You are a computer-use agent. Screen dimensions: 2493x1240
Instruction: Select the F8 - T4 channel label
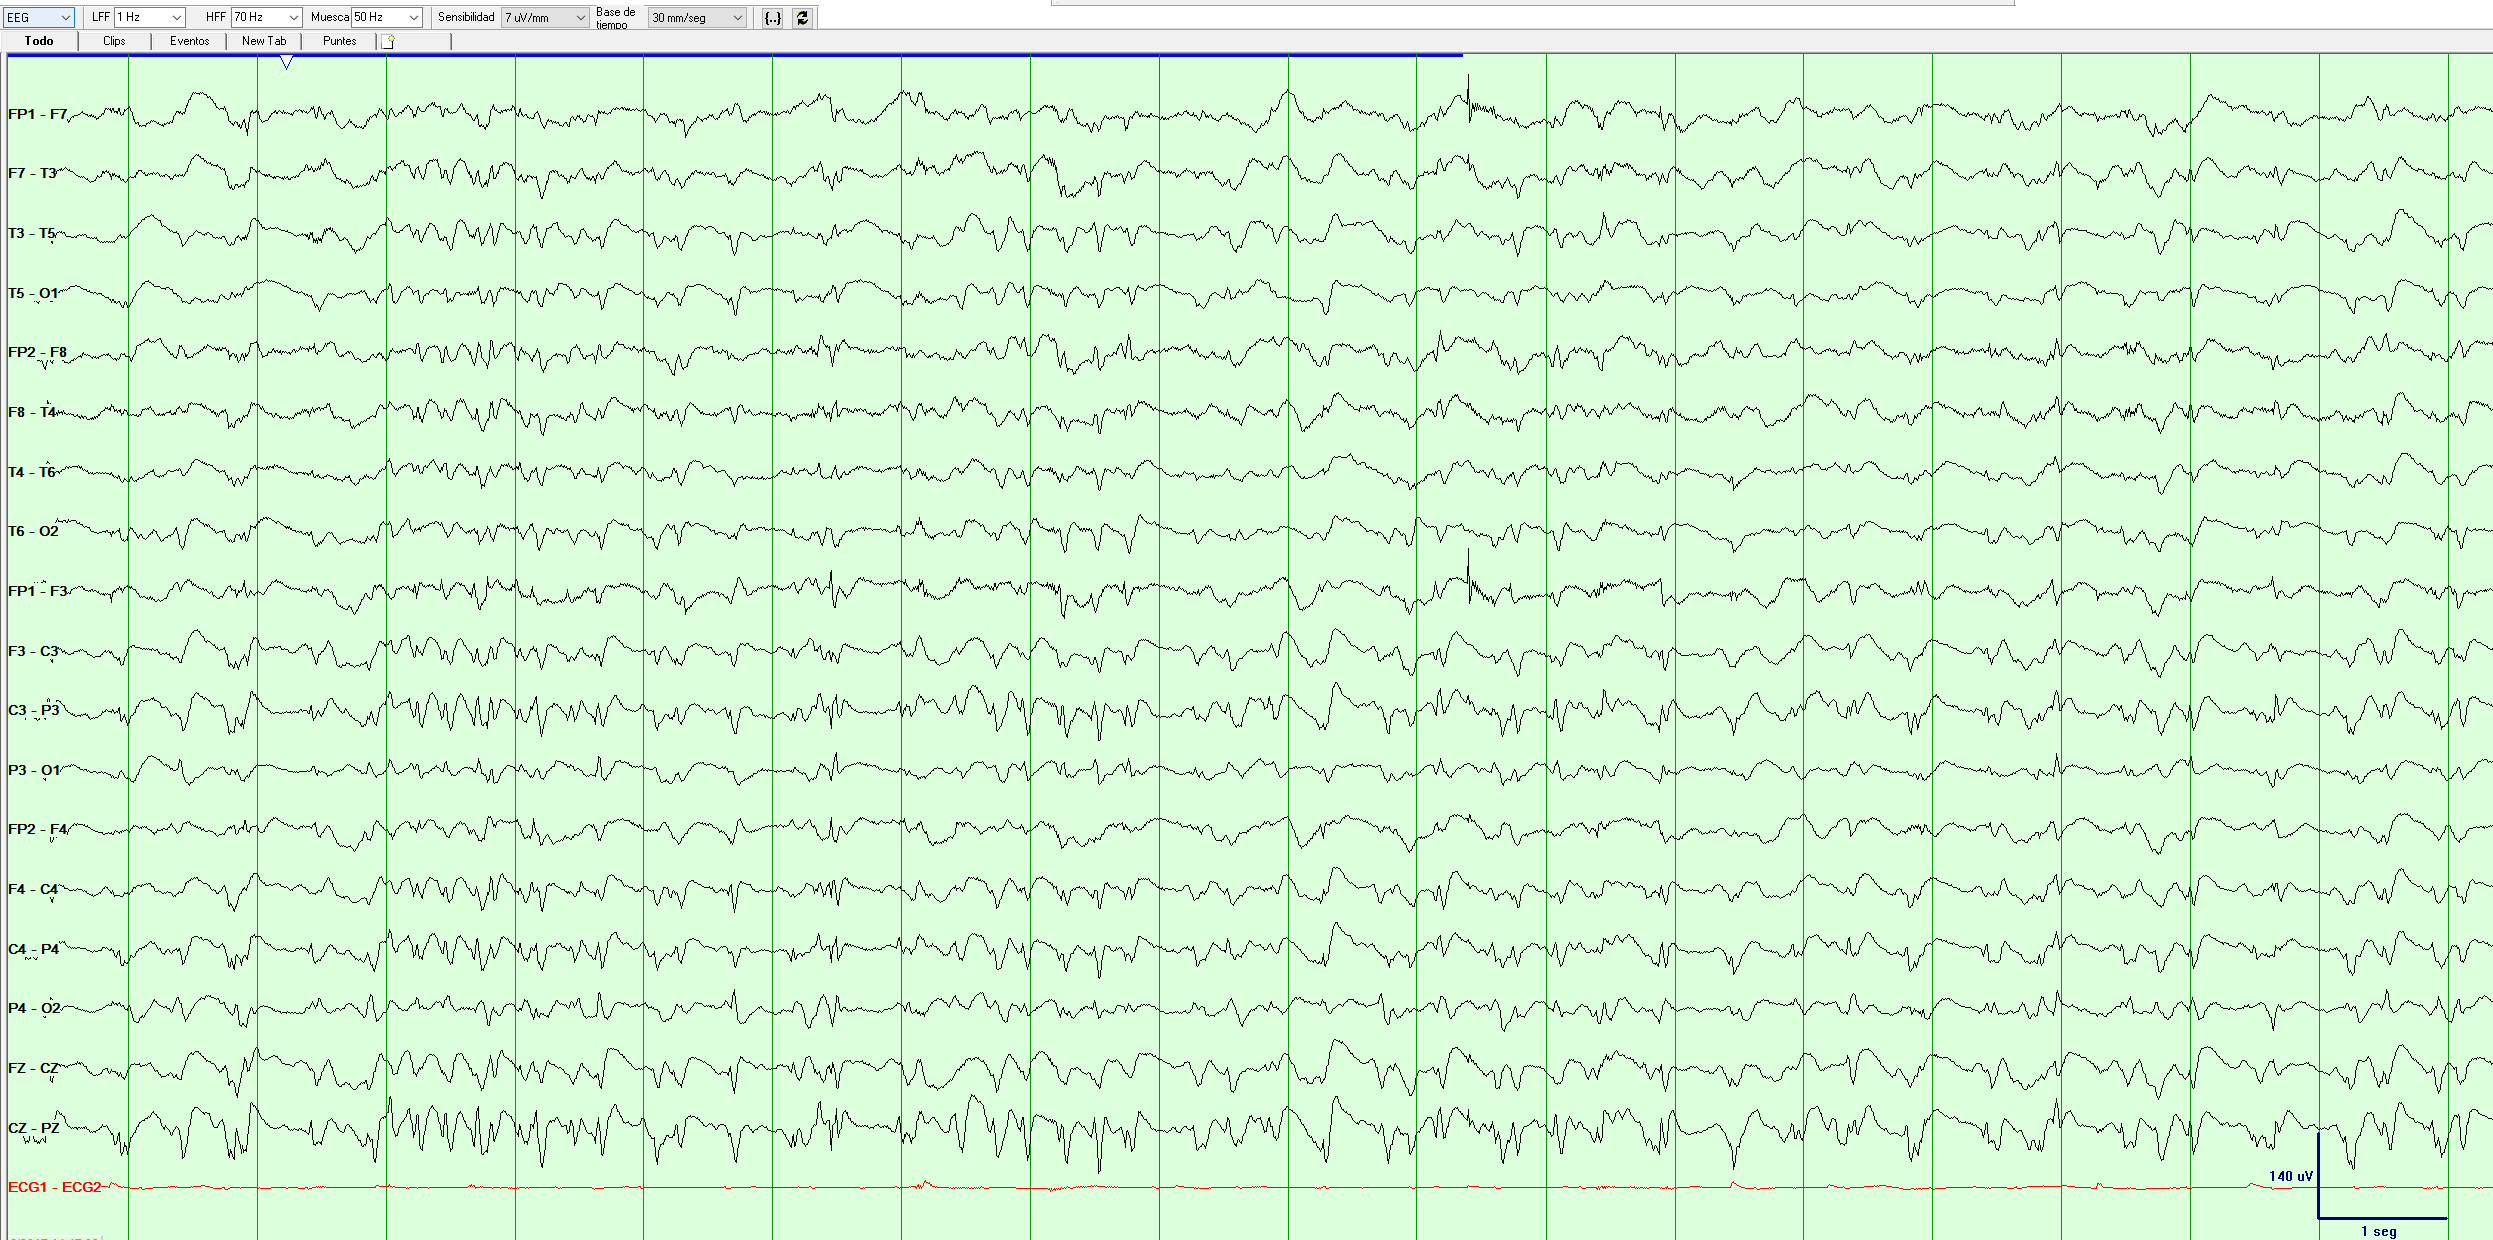(x=32, y=412)
